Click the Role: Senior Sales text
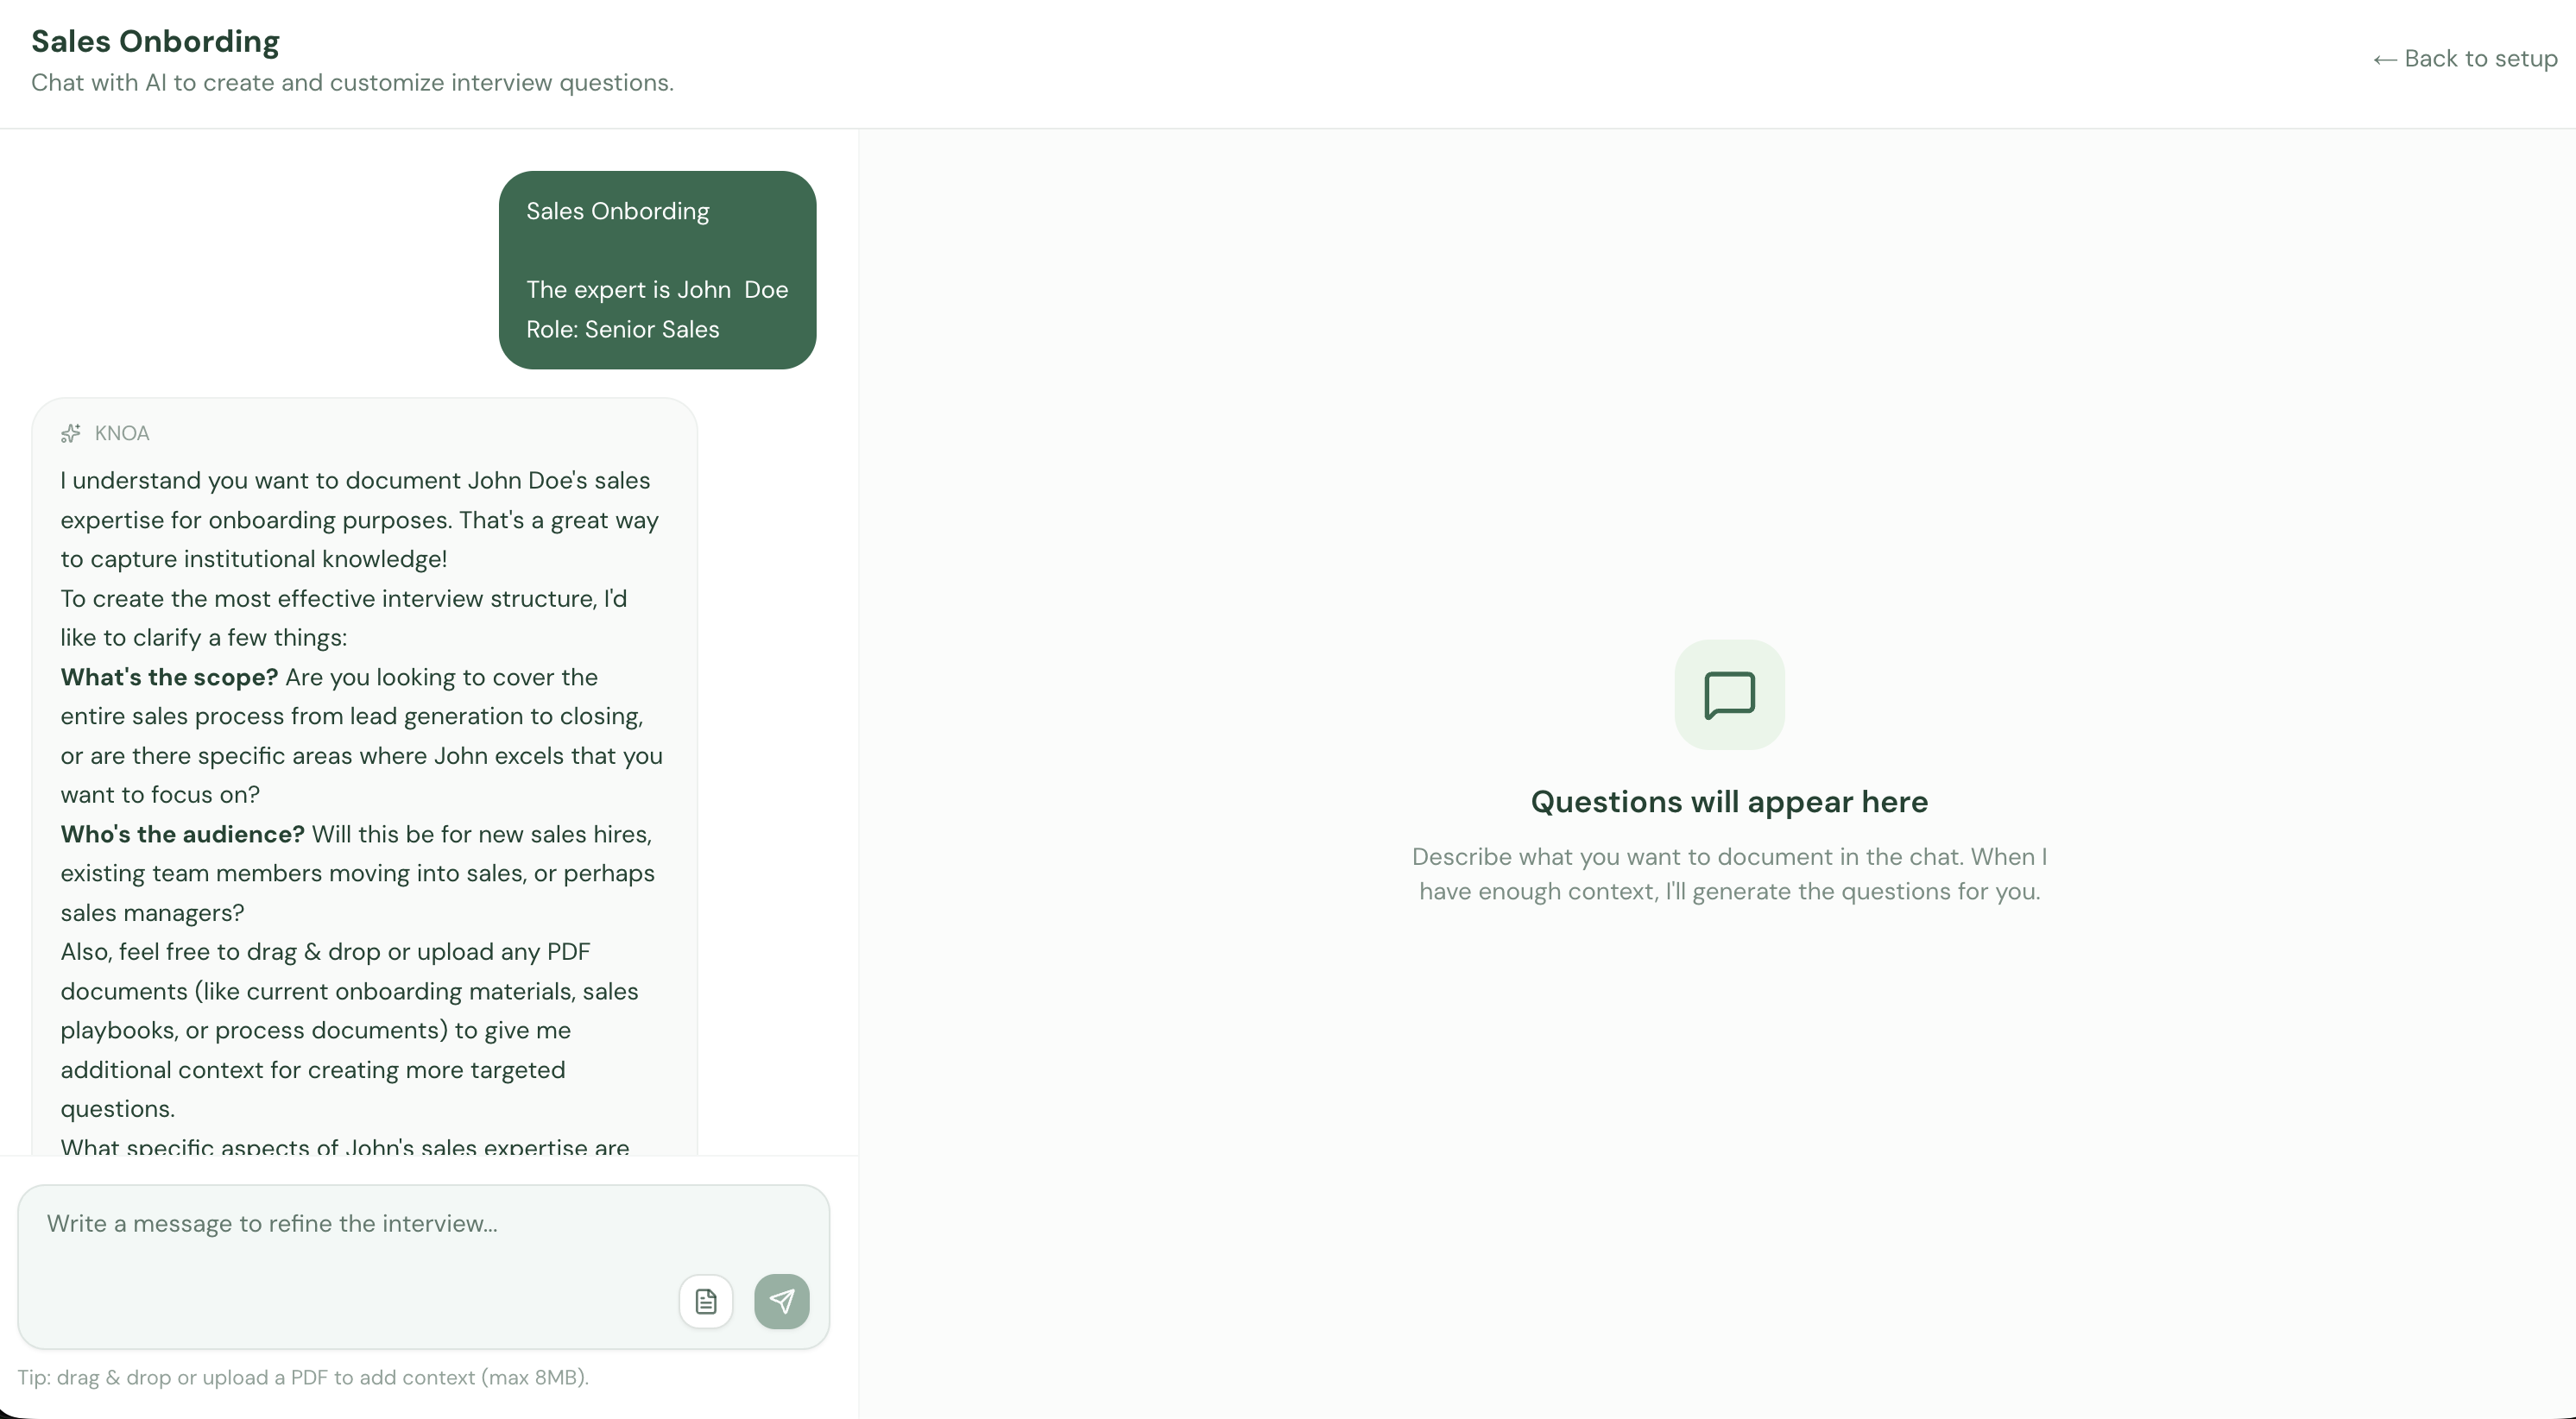The width and height of the screenshot is (2576, 1419). [x=622, y=329]
